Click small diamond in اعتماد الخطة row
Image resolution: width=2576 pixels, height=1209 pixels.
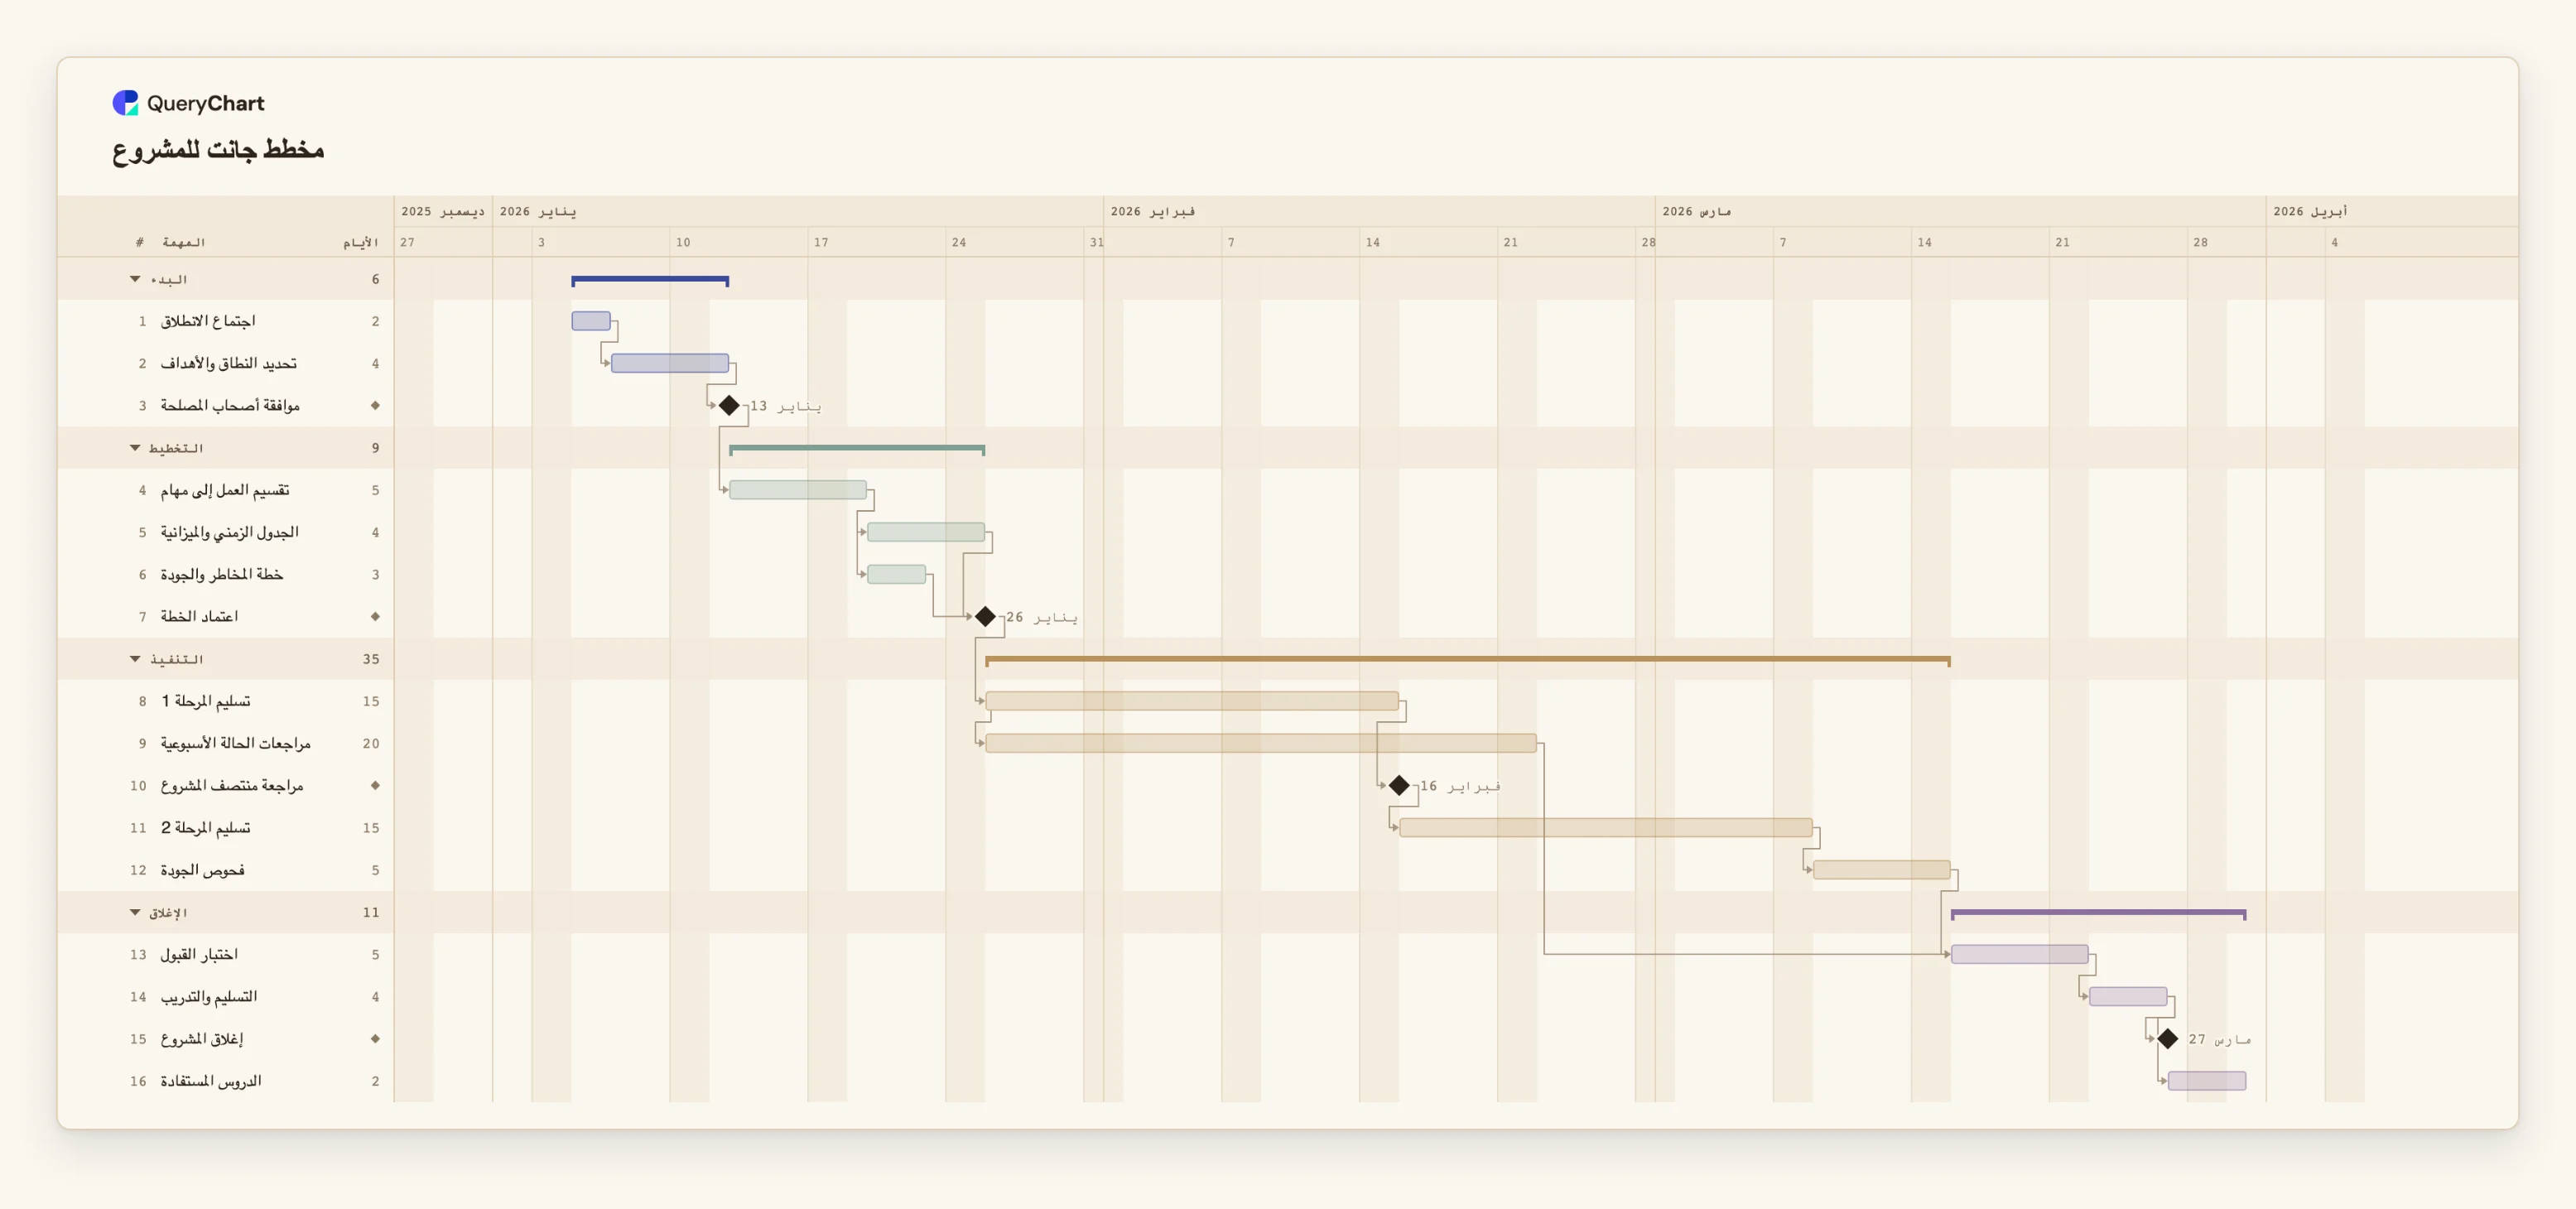point(375,616)
